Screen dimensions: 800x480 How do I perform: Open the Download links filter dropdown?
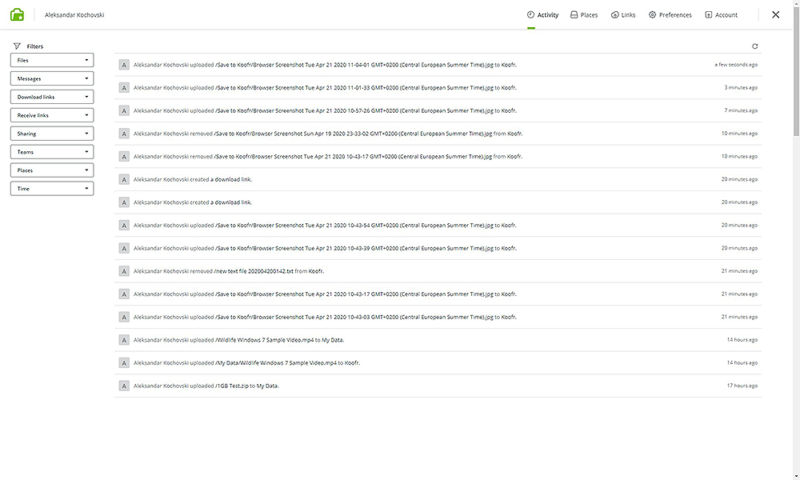pos(52,97)
